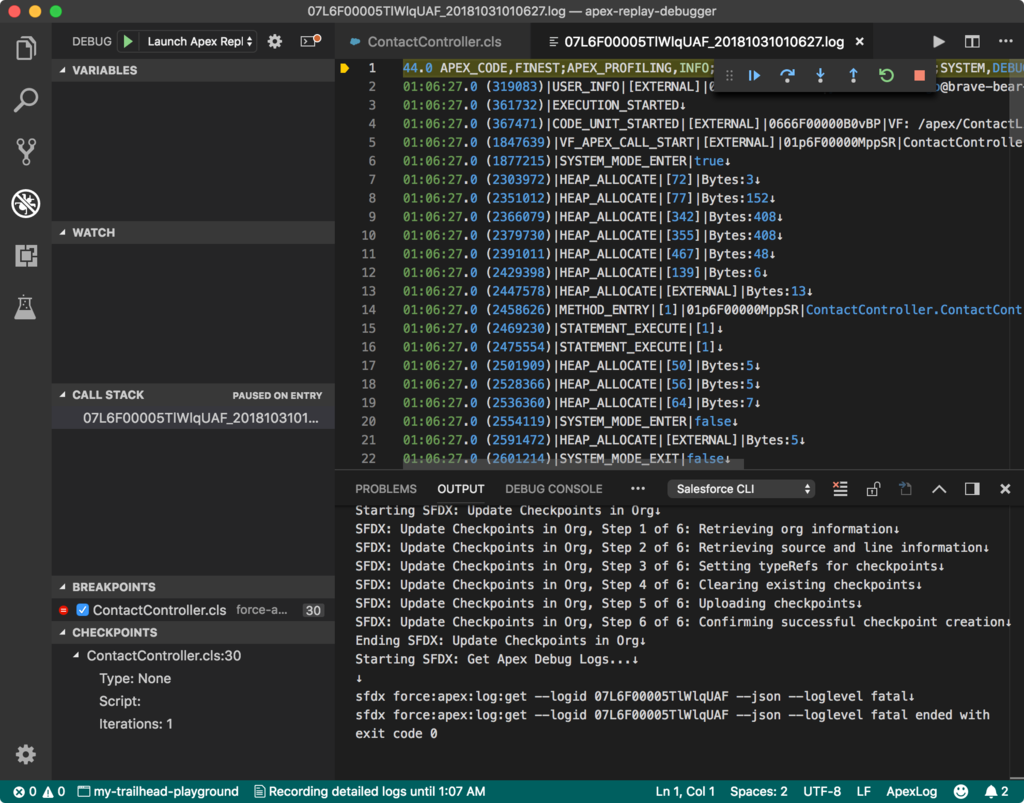Maximize the panel with the chevron up
This screenshot has width=1024, height=803.
938,489
